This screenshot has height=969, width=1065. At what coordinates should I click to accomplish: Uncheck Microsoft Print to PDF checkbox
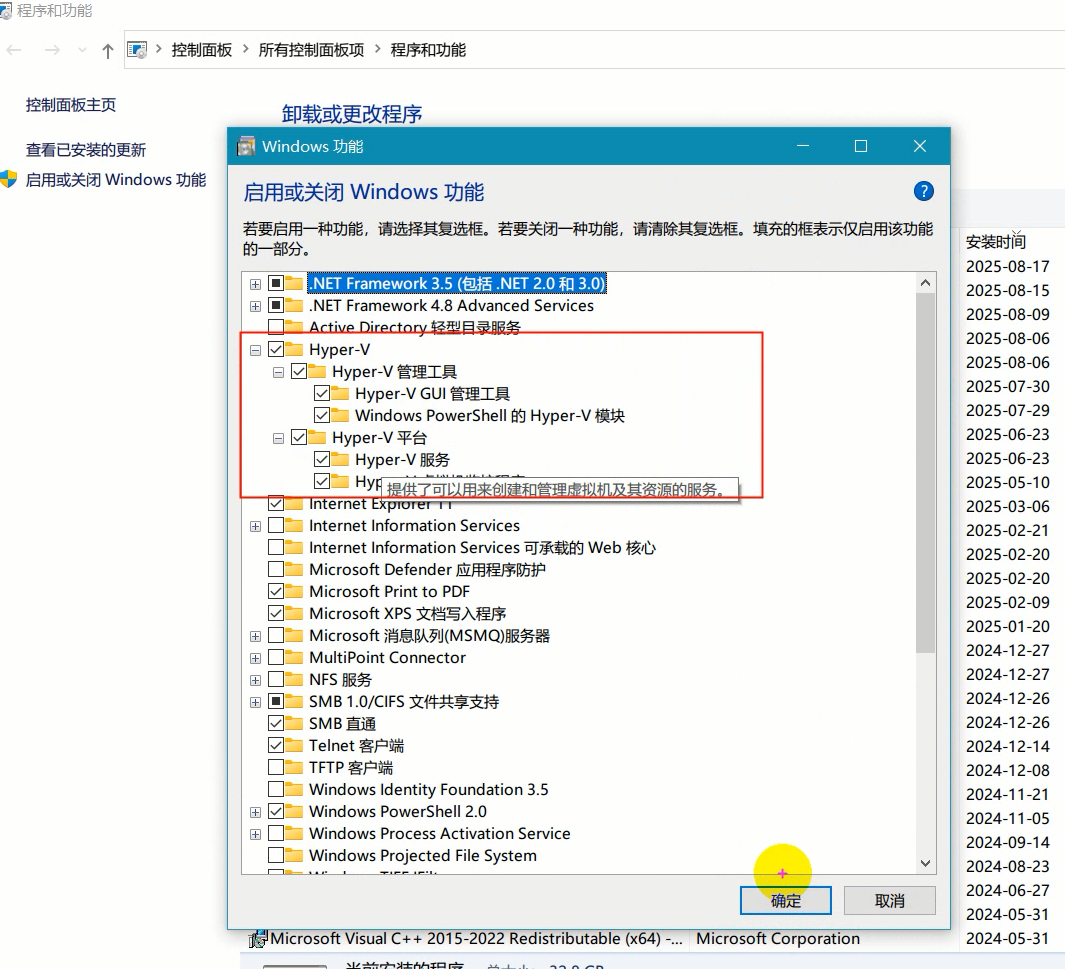coord(276,591)
